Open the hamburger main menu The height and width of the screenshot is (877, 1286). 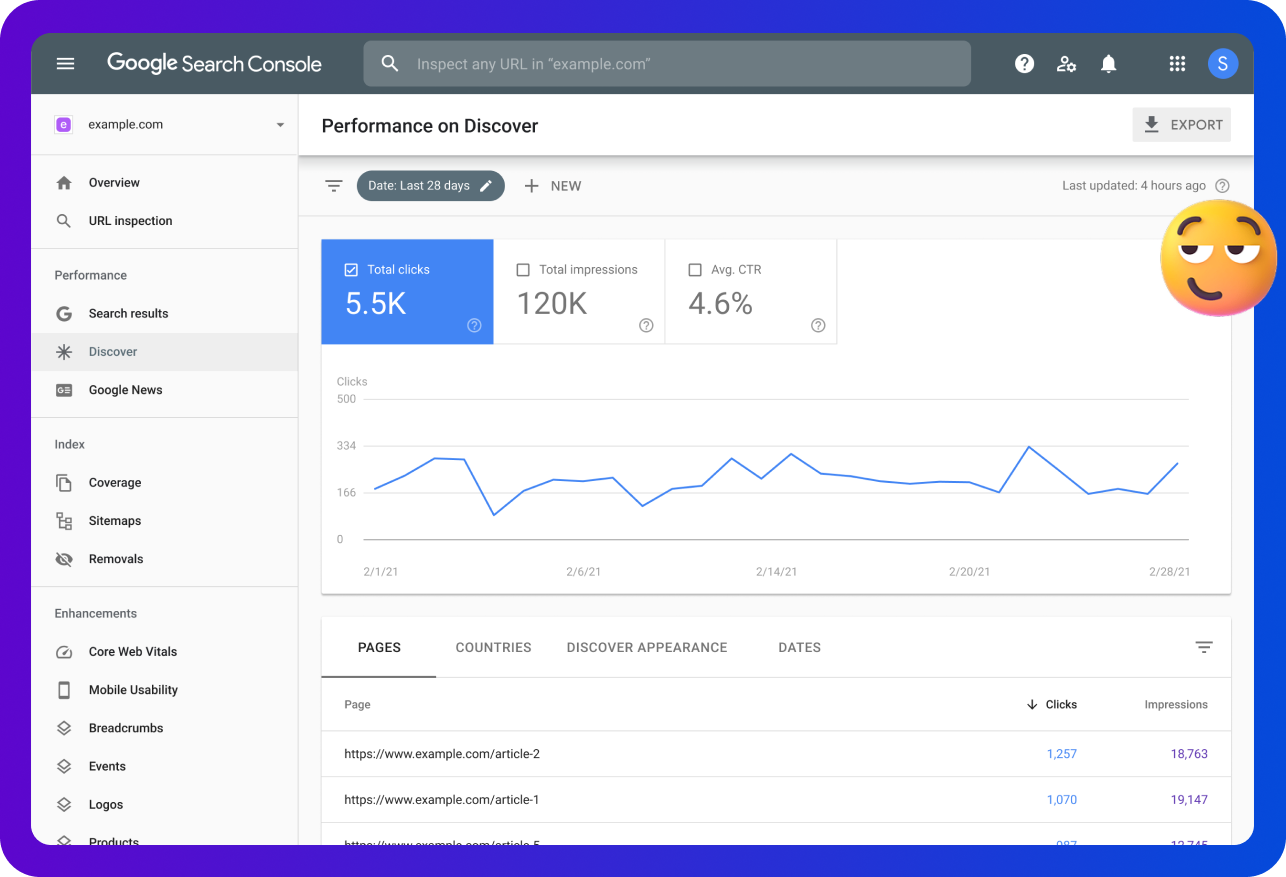[x=65, y=64]
